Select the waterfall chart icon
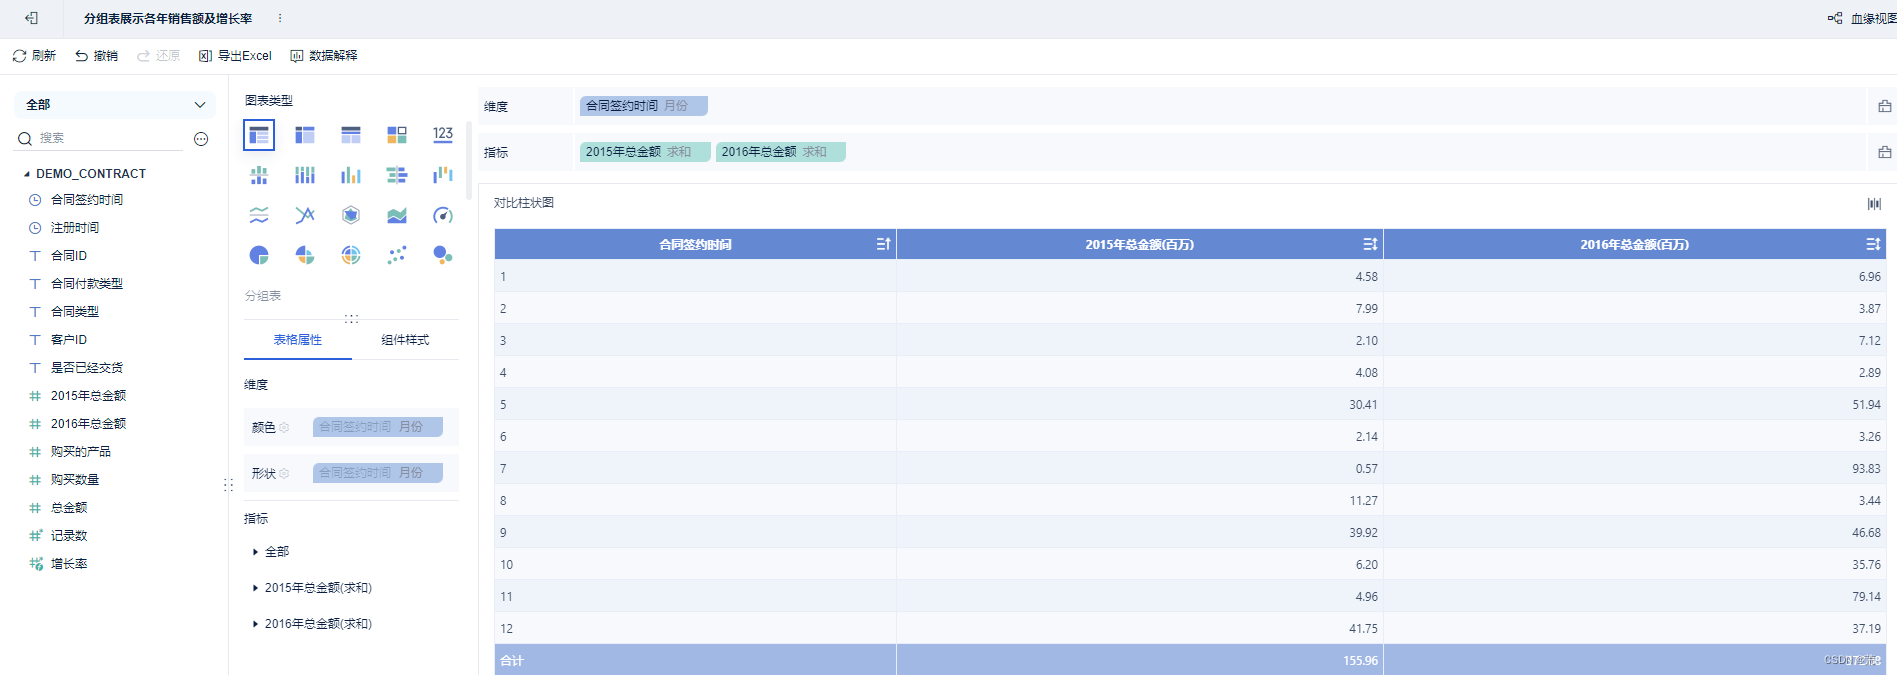 pos(443,175)
